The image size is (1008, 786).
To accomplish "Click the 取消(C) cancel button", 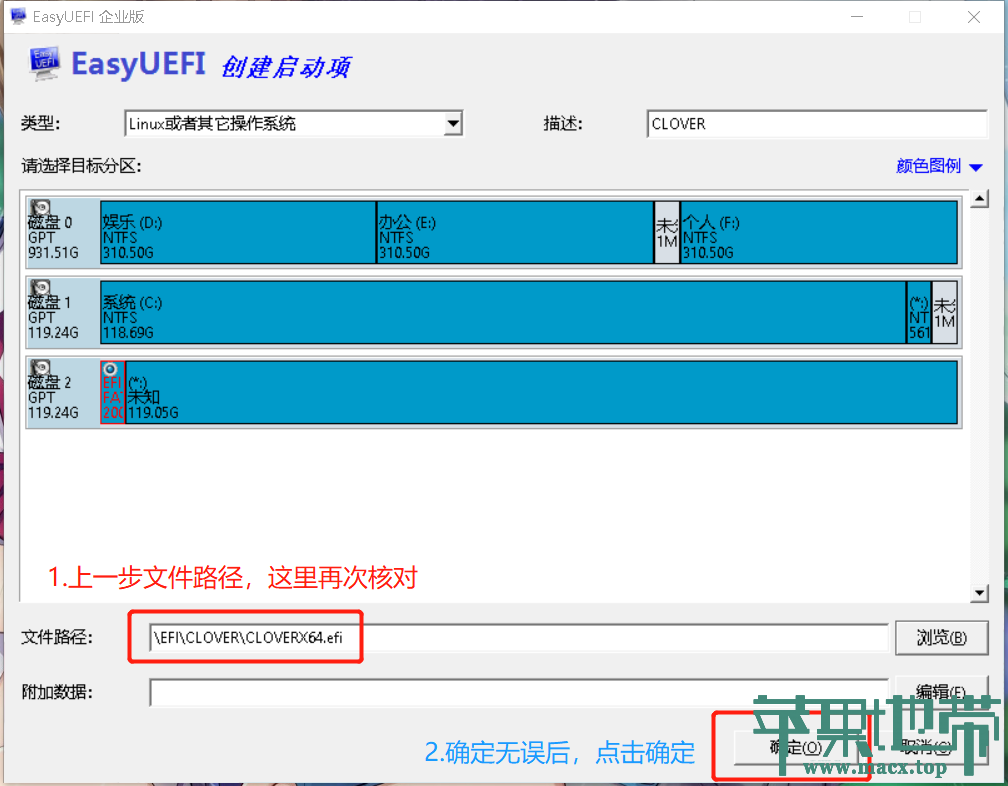I will (926, 747).
